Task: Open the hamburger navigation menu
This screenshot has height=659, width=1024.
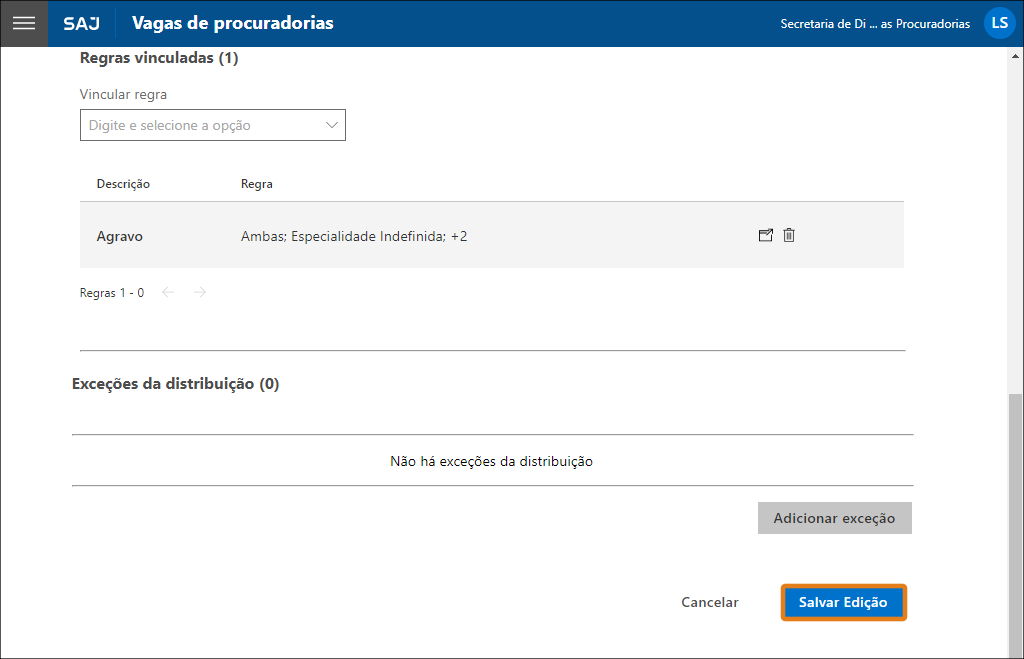Action: click(x=23, y=23)
